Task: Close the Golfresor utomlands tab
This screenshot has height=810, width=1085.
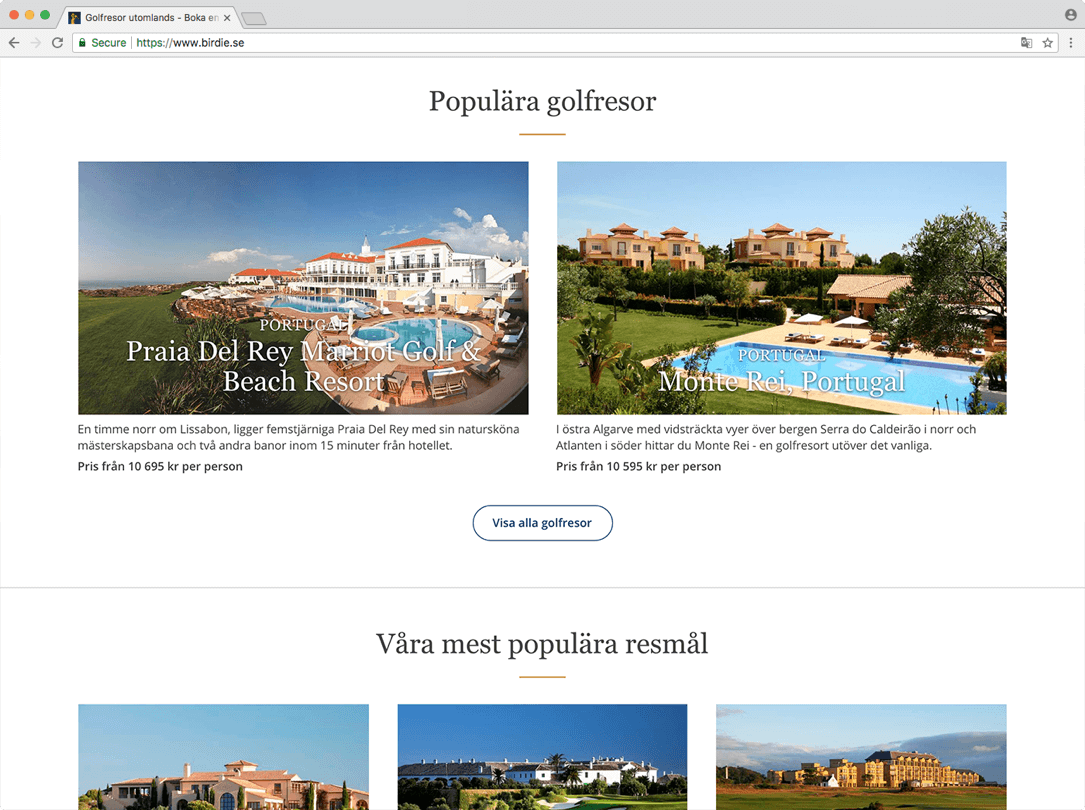Action: [227, 18]
